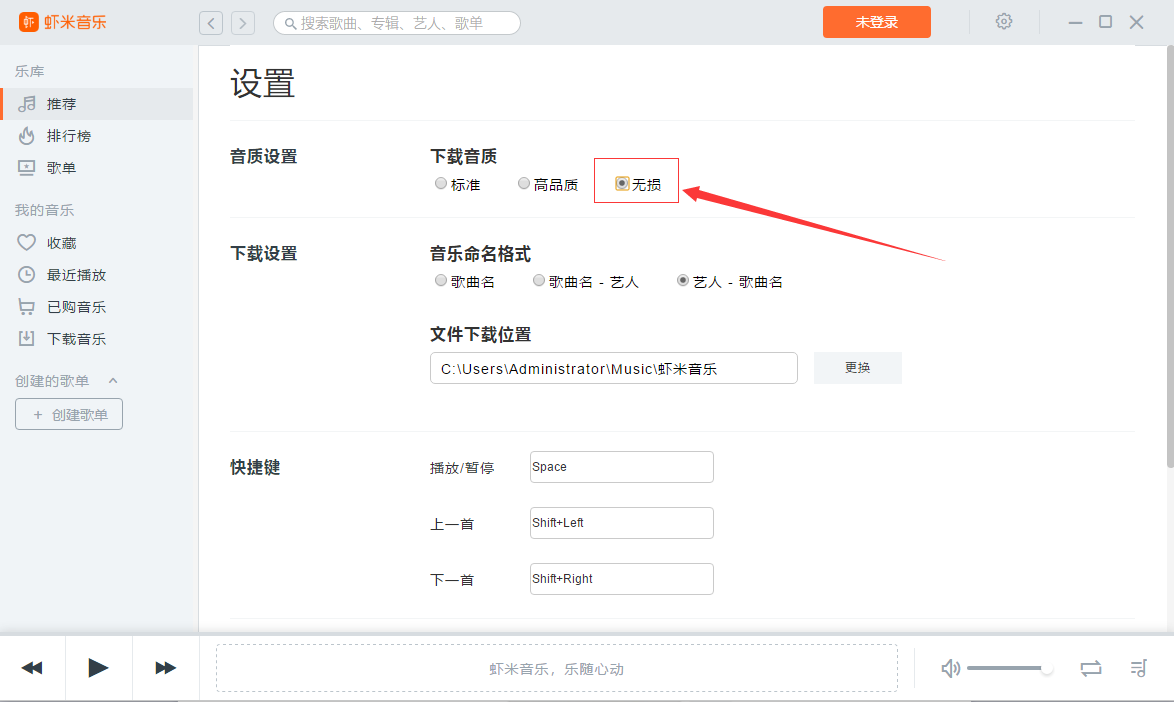The height and width of the screenshot is (702, 1174).
Task: Click the 收藏 heart icon
Action: (26, 242)
